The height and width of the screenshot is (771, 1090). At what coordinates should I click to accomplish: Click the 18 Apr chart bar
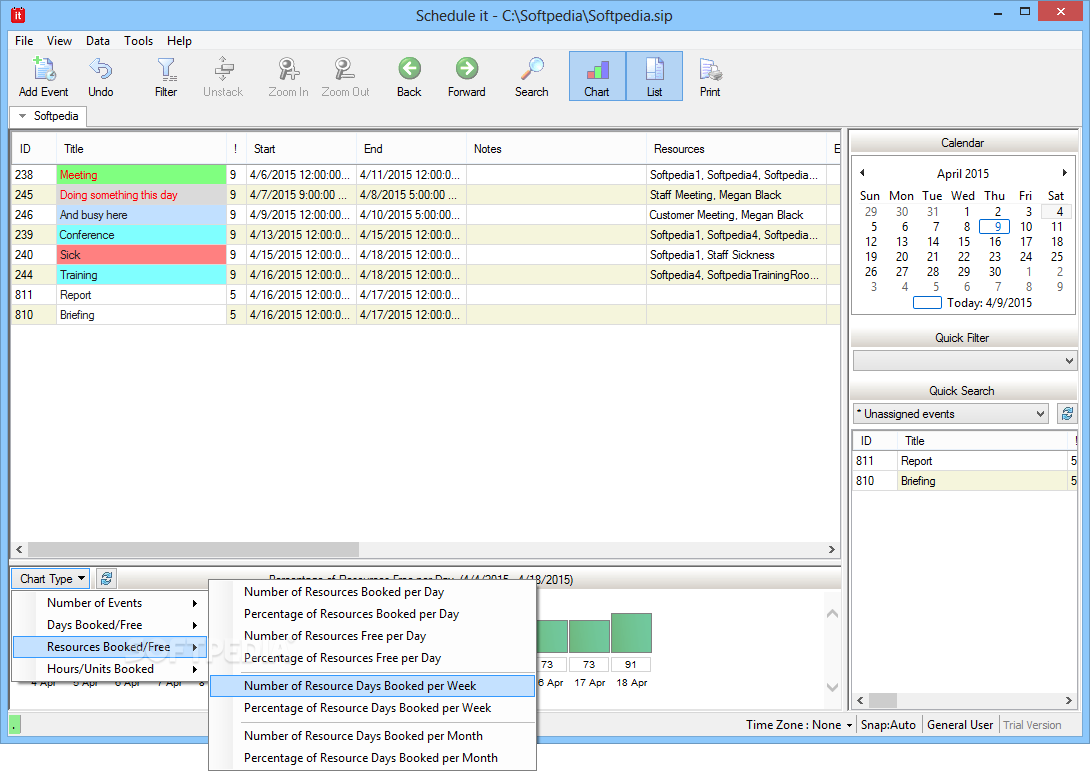[x=631, y=633]
